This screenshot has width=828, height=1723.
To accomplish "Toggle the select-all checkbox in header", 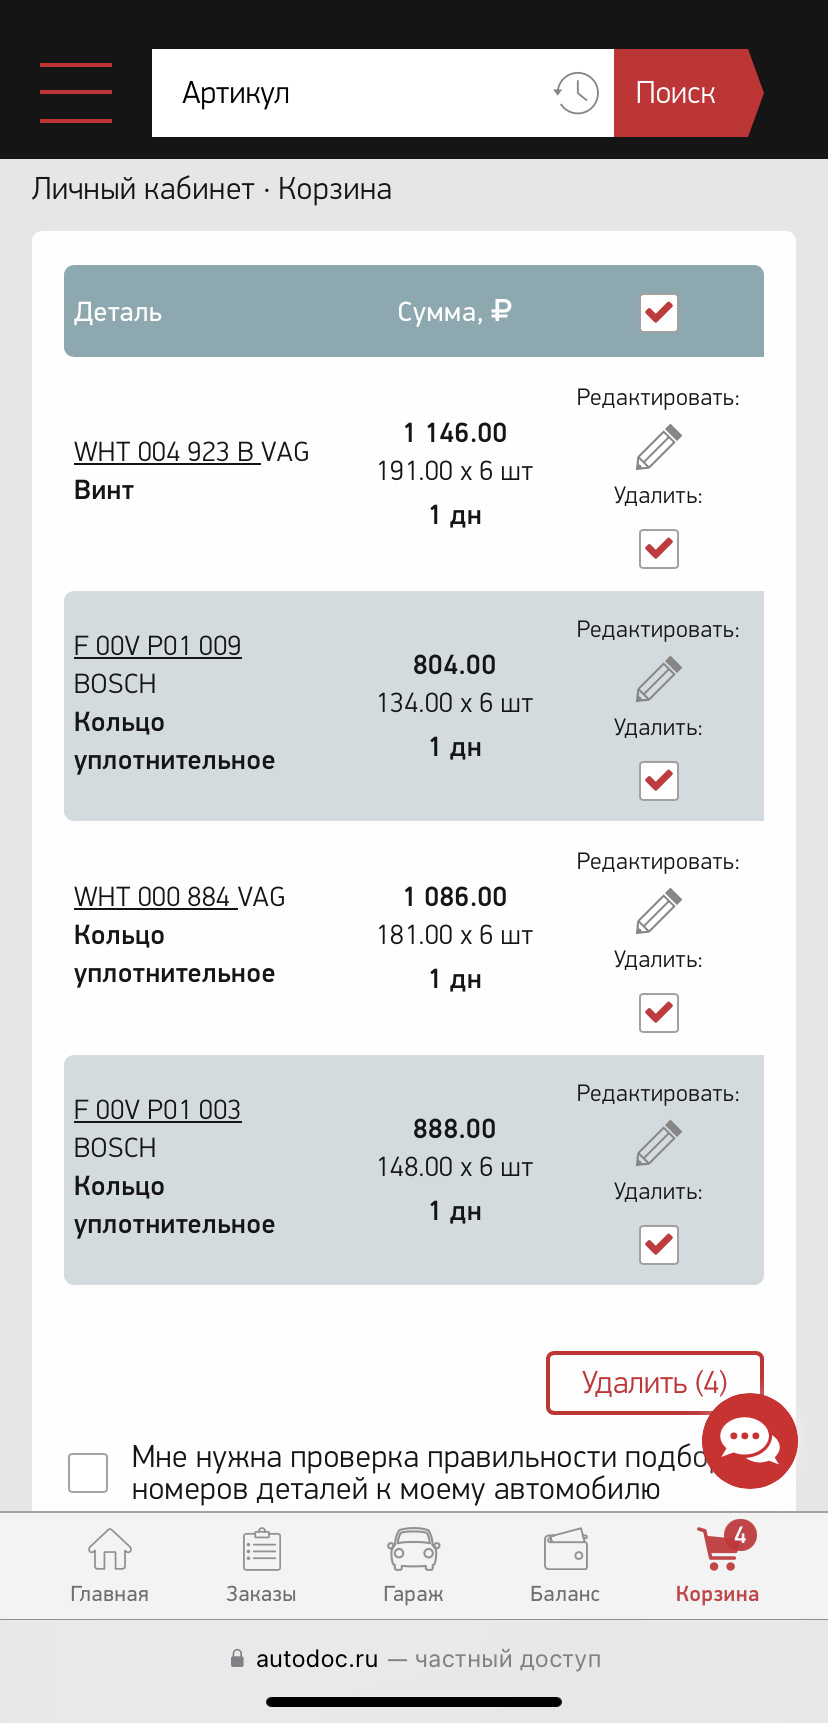I will coord(658,312).
